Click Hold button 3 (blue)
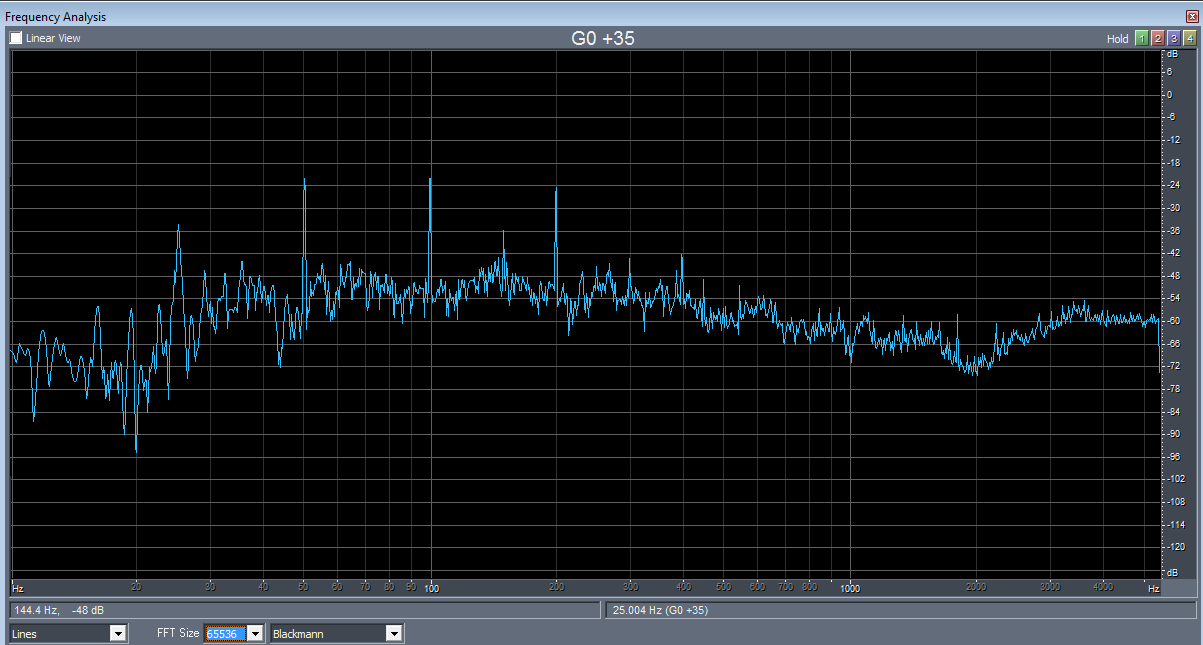Image resolution: width=1203 pixels, height=645 pixels. [1173, 39]
